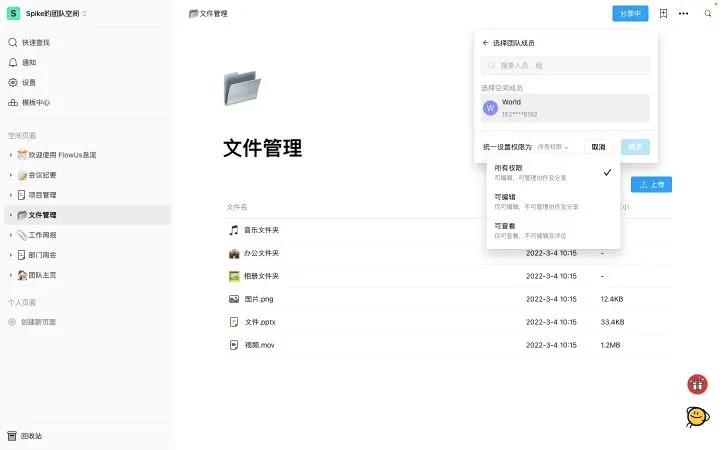Click the folder icon in the breadcrumb
This screenshot has width=720, height=450.
tap(193, 14)
